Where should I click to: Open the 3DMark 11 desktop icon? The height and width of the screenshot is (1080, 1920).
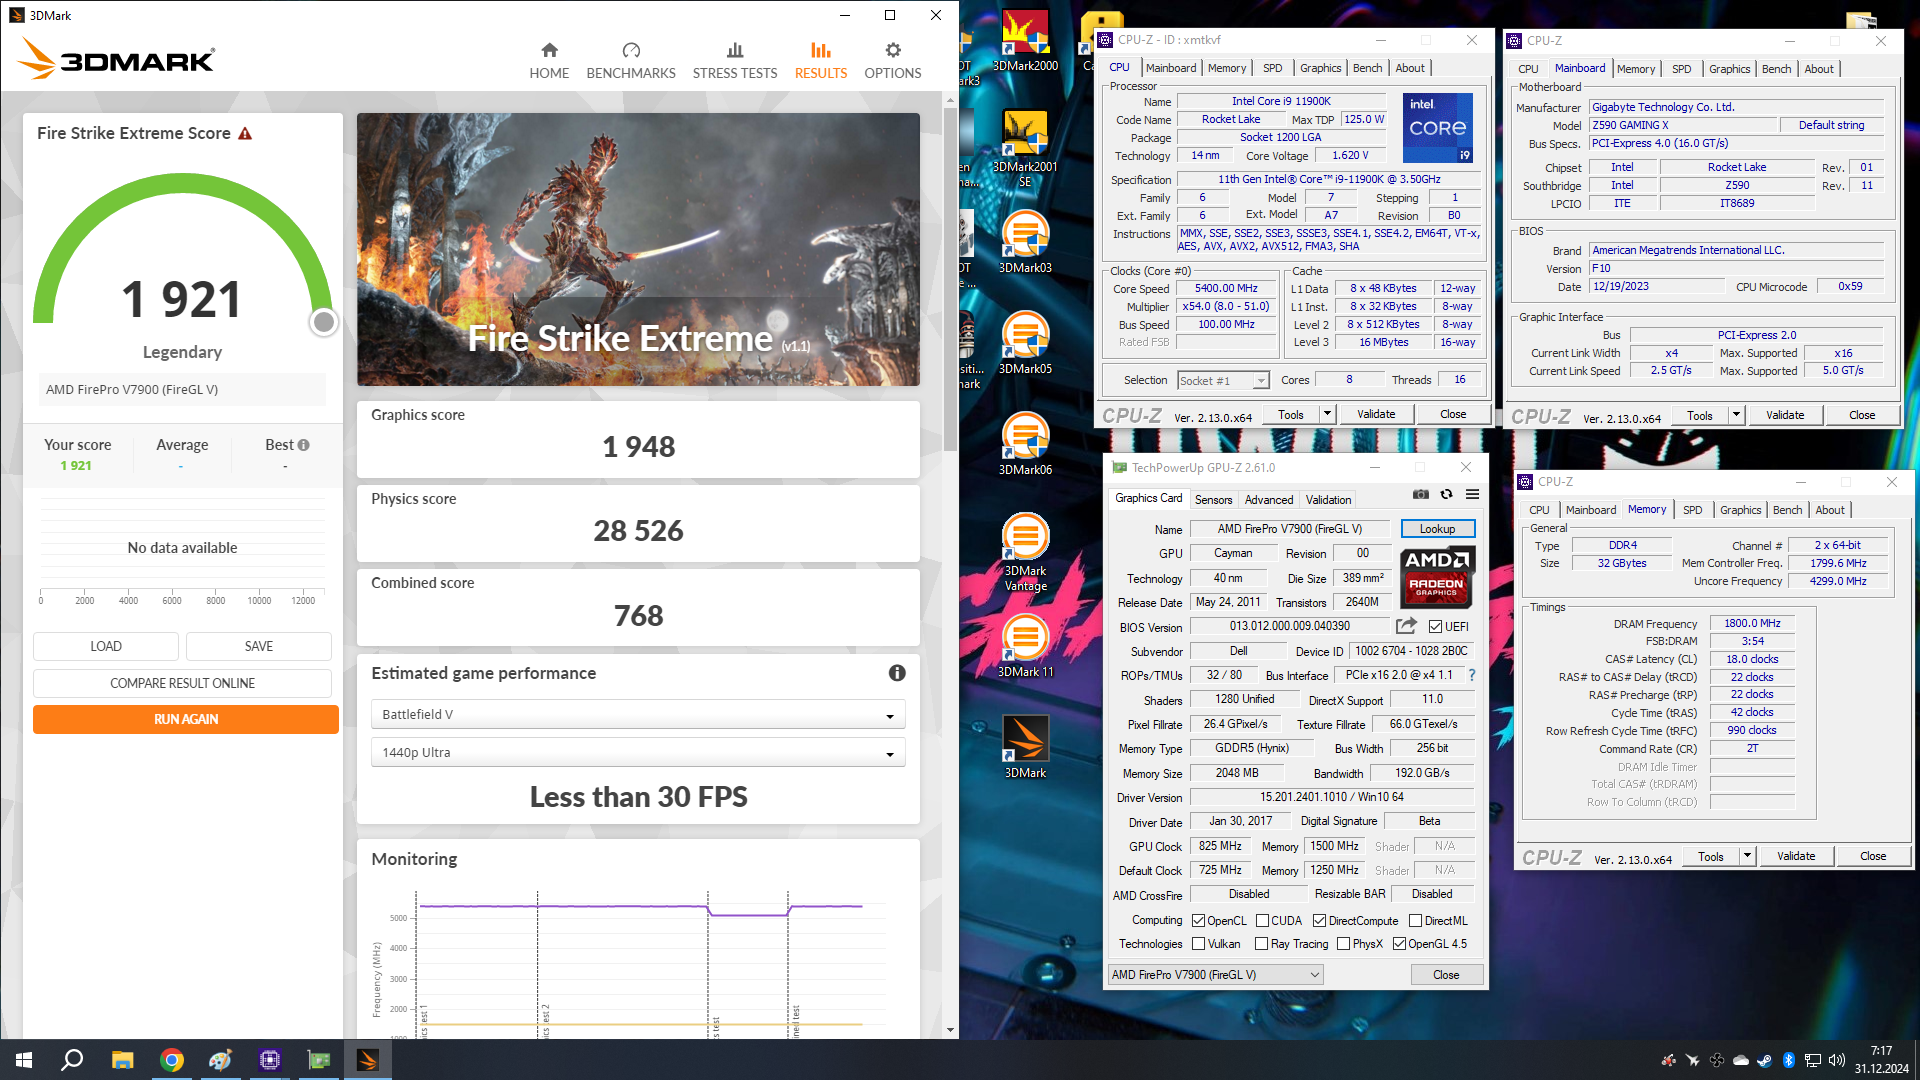(1025, 645)
